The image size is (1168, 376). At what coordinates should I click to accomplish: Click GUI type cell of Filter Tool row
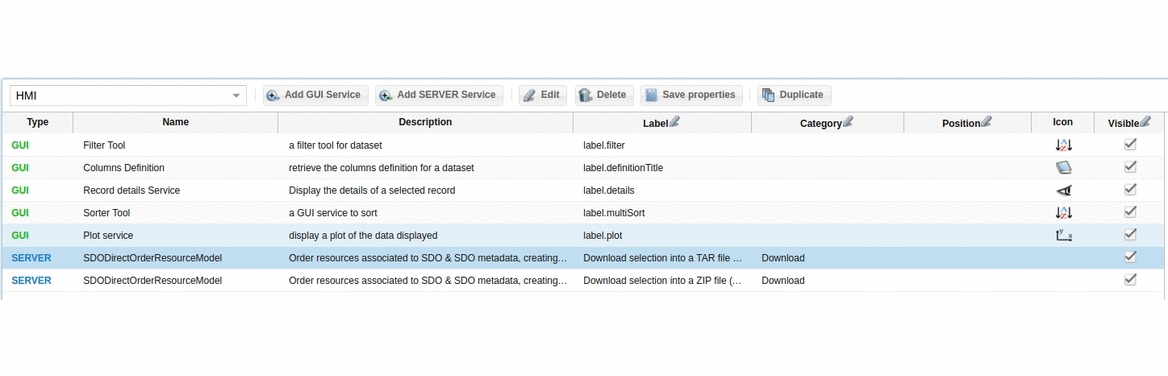point(20,145)
